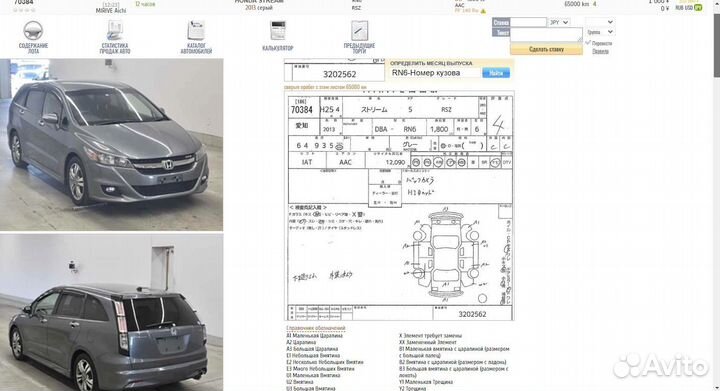
Task: Open the front view car photo
Action: click(x=112, y=145)
